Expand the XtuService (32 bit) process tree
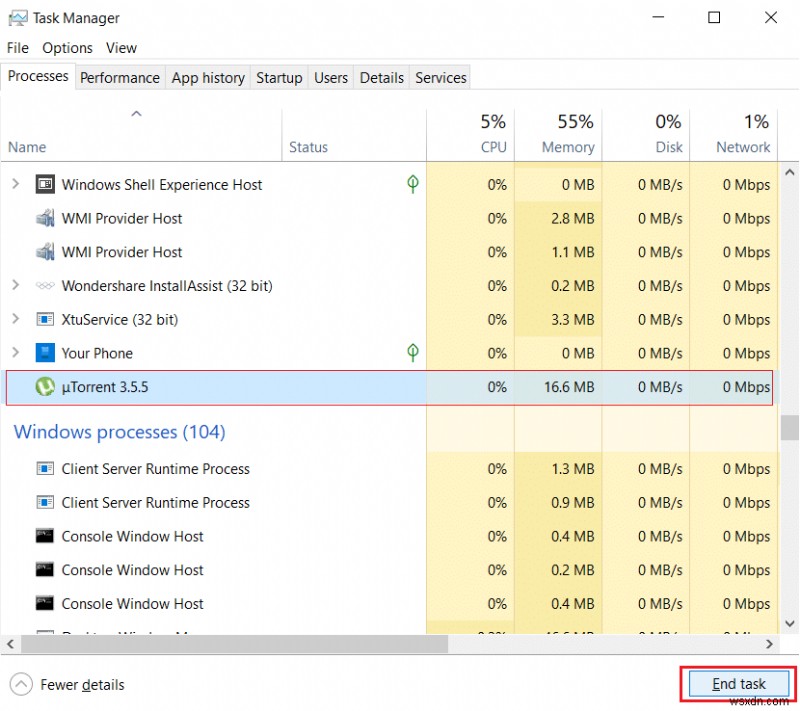 coord(15,319)
